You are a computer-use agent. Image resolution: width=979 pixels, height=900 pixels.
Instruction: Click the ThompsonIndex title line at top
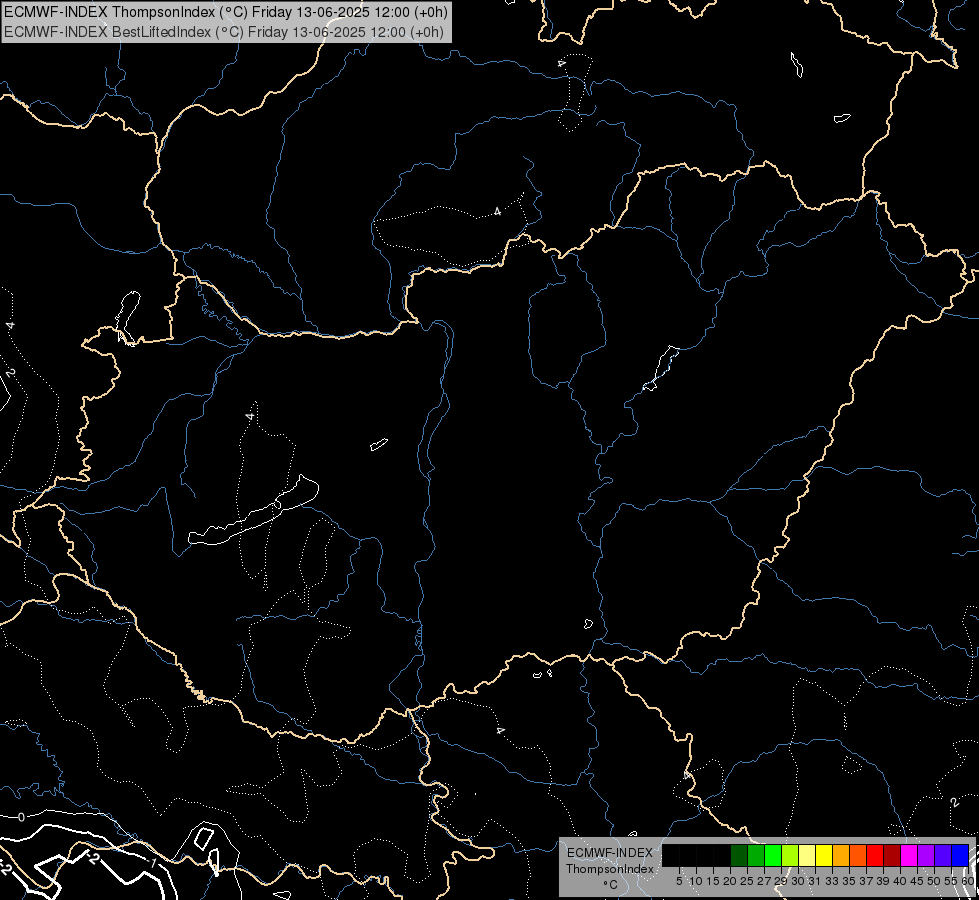click(x=226, y=12)
